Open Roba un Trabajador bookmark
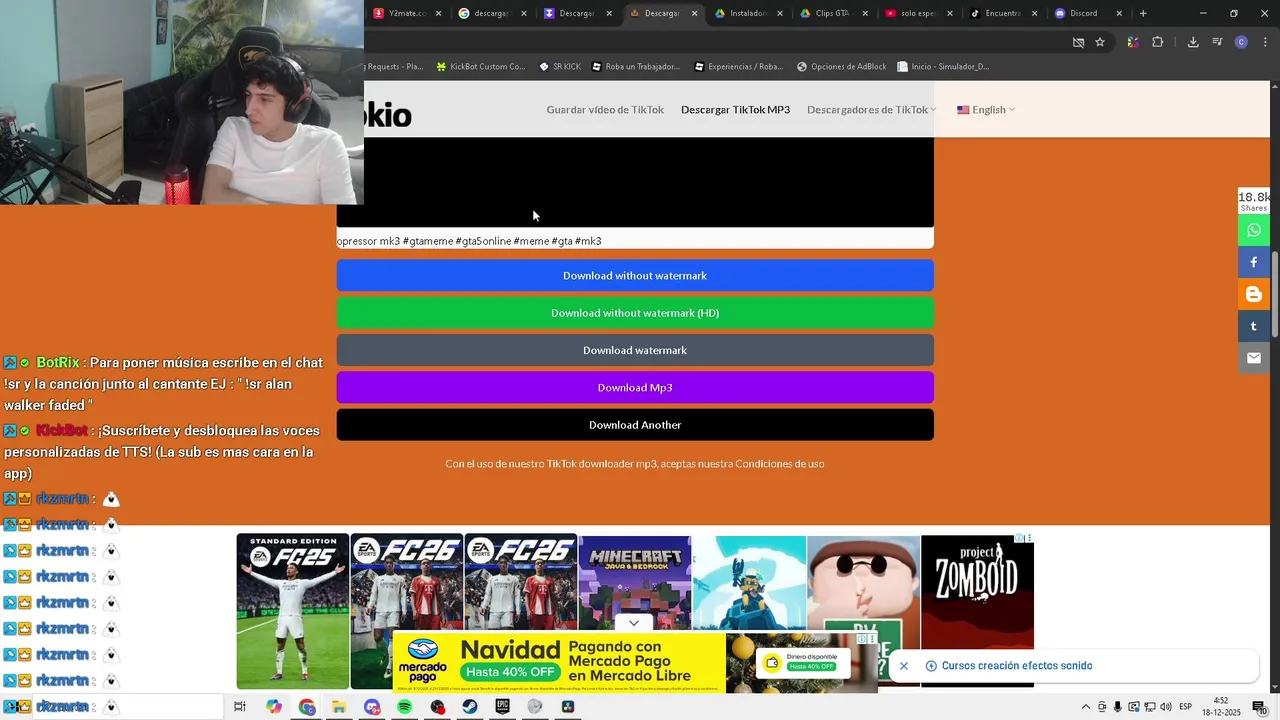1280x720 pixels. coord(635,67)
